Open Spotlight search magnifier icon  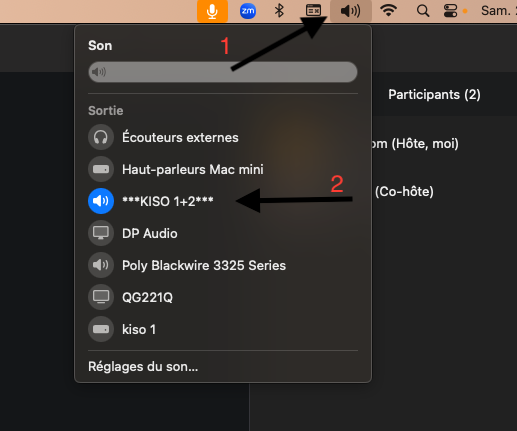(423, 11)
